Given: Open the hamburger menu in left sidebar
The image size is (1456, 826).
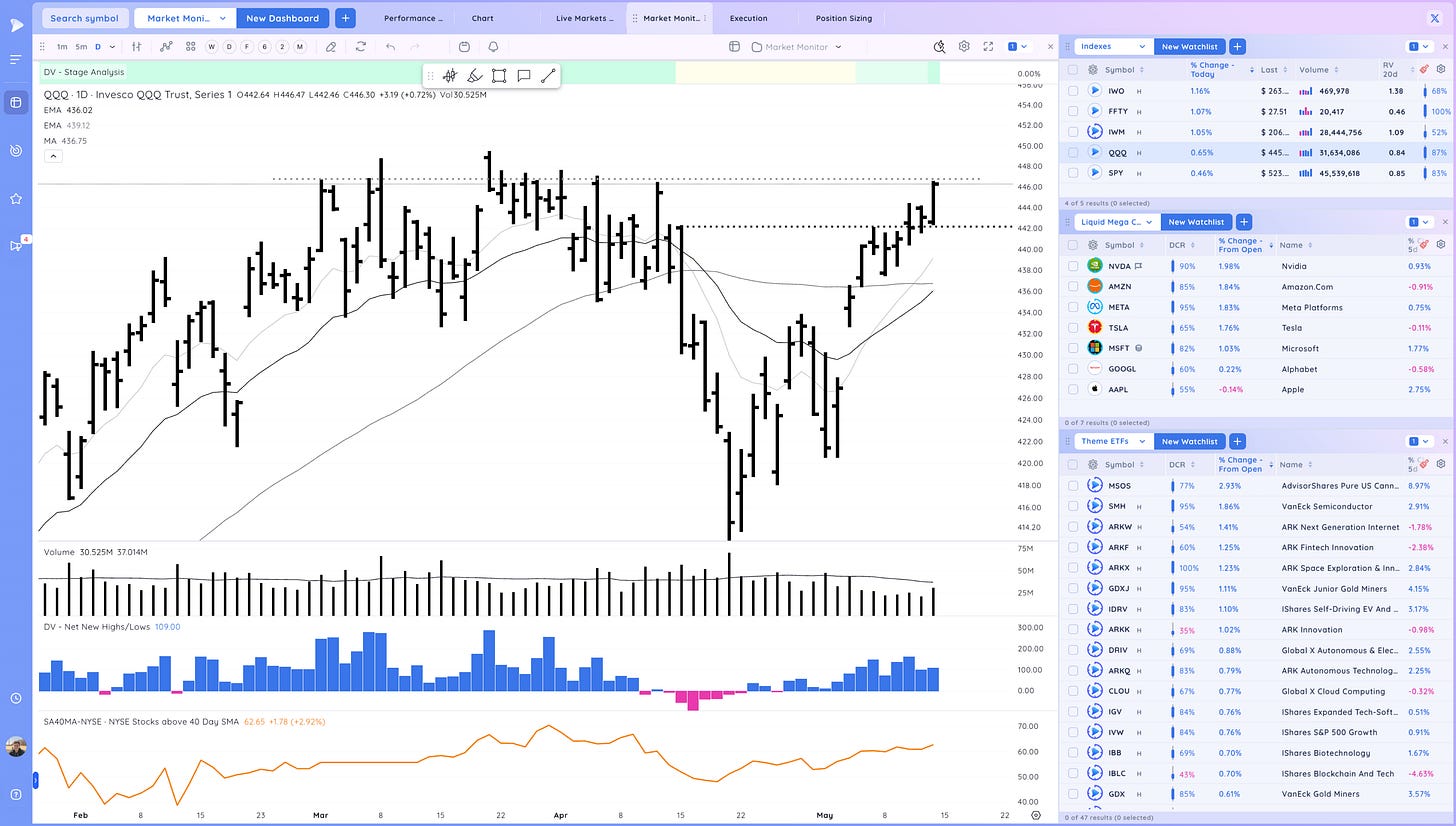Looking at the screenshot, I should point(15,59).
